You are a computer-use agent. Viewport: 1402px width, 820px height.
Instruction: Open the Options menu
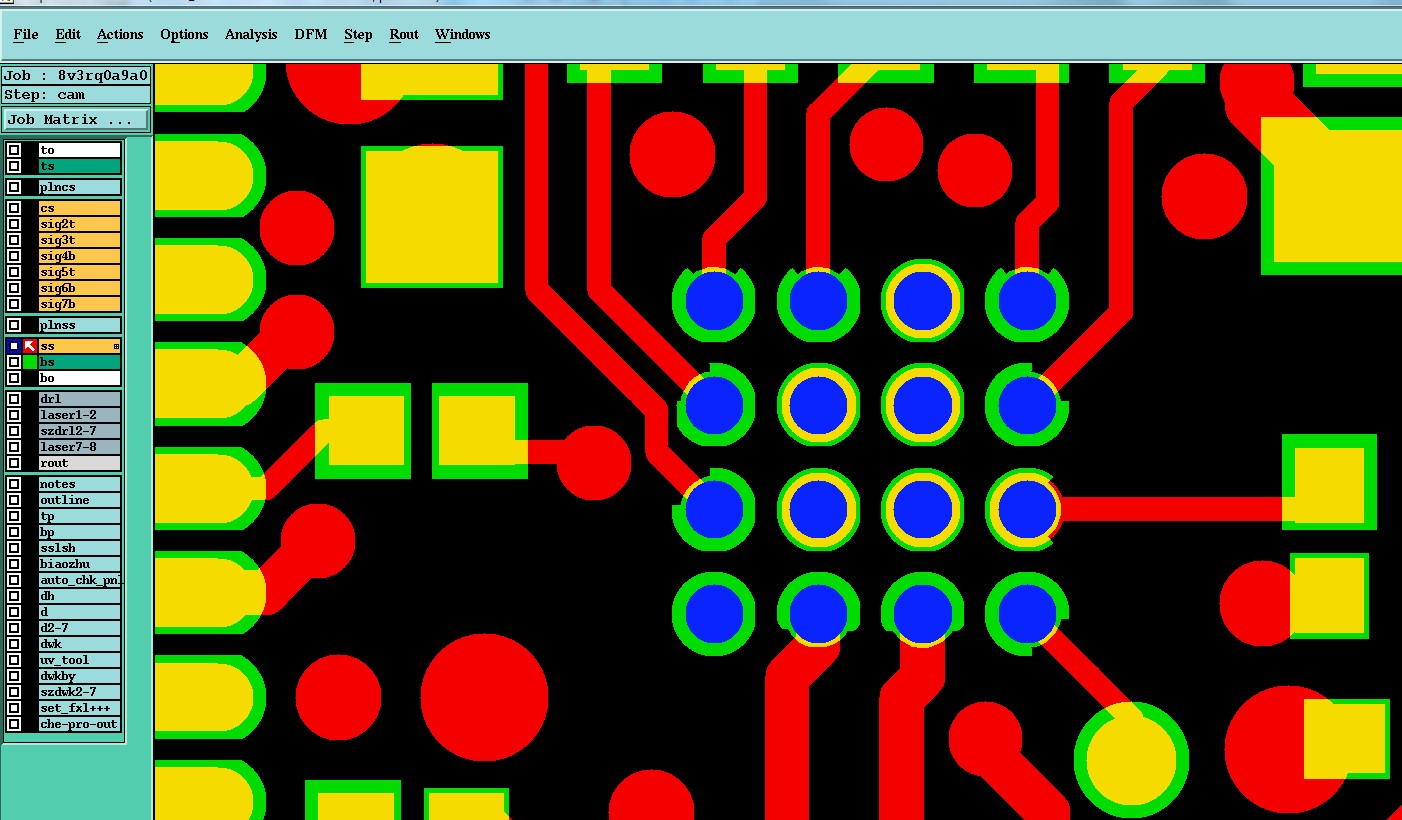tap(184, 34)
